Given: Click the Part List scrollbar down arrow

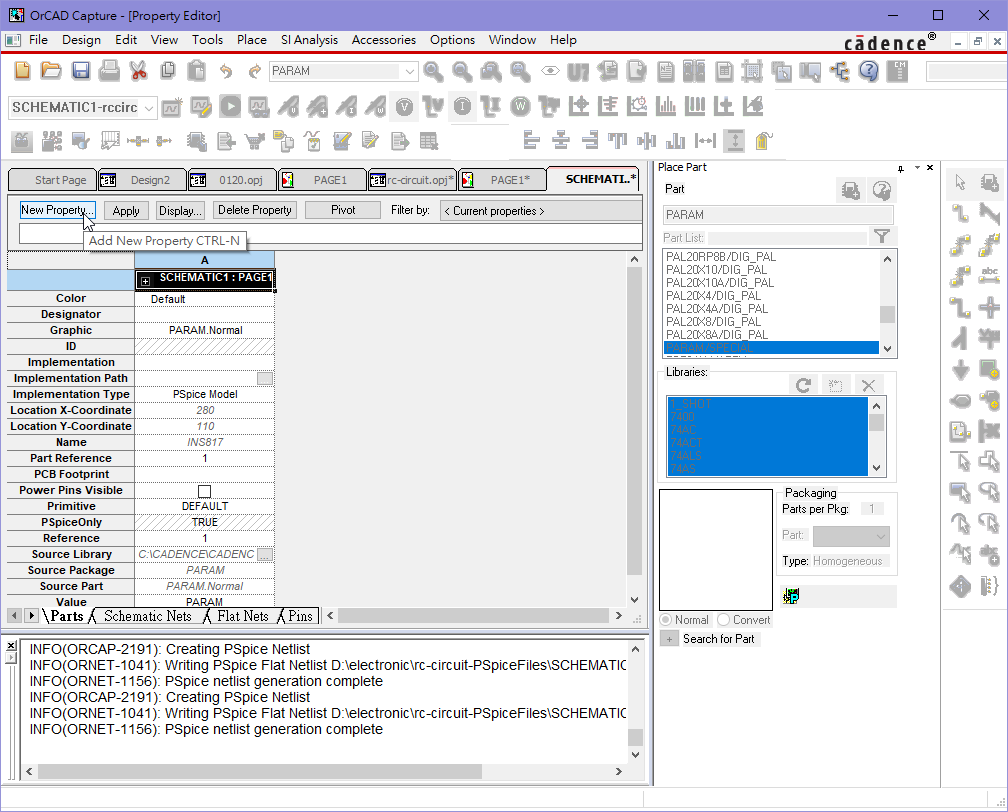Looking at the screenshot, I should (x=888, y=348).
